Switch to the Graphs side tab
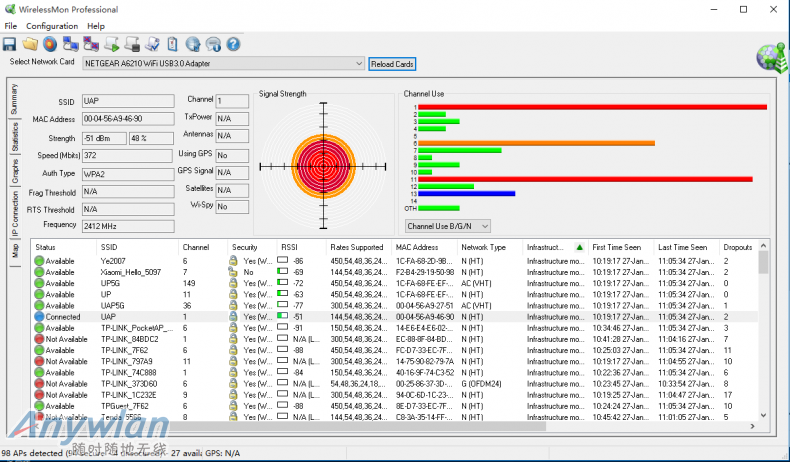The width and height of the screenshot is (790, 462). (15, 171)
